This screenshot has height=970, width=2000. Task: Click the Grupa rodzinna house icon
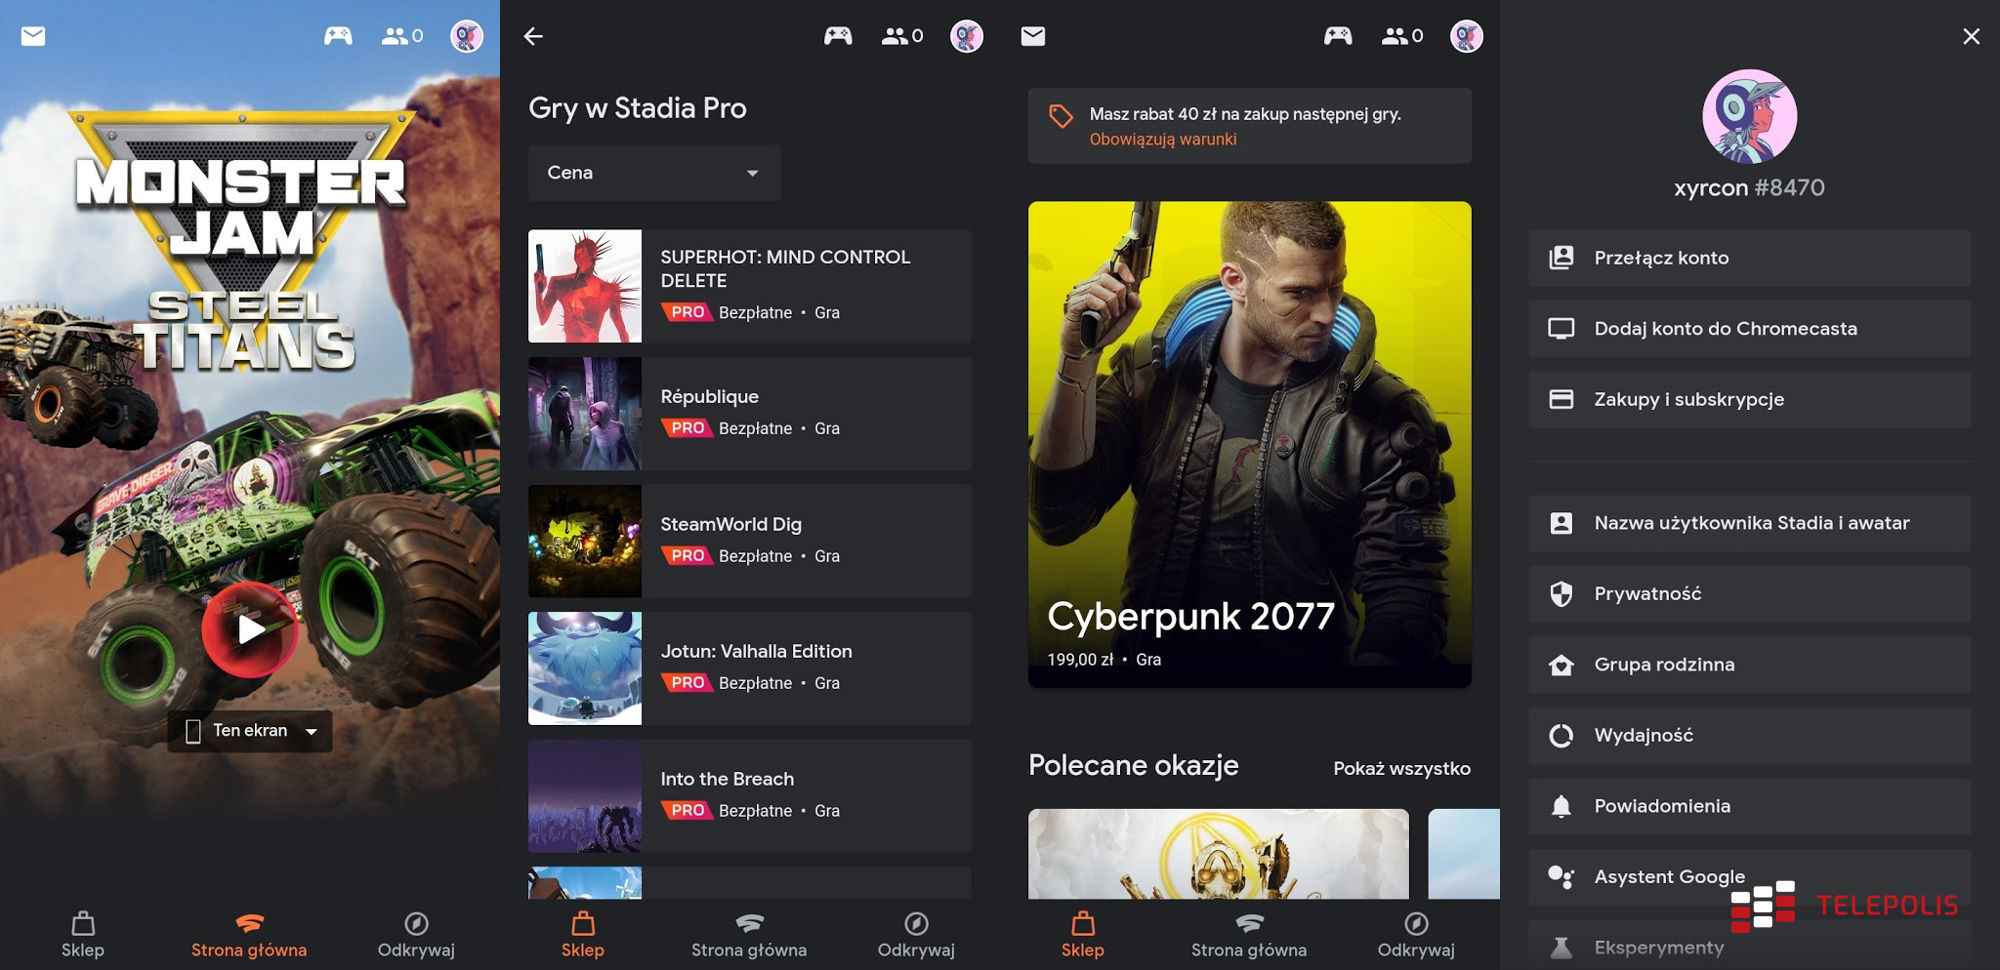(x=1561, y=665)
